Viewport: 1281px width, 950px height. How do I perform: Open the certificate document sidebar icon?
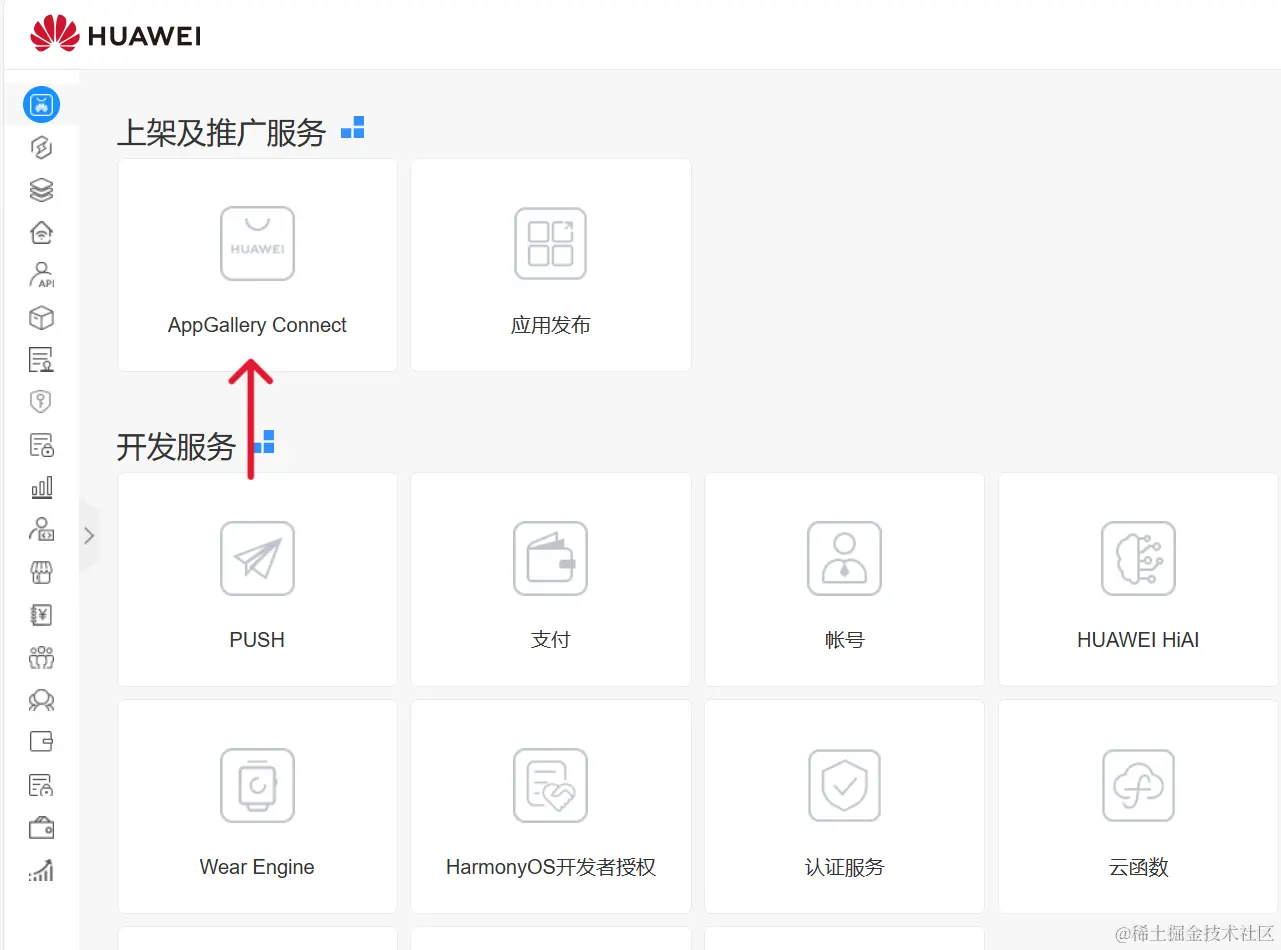pyautogui.click(x=41, y=360)
